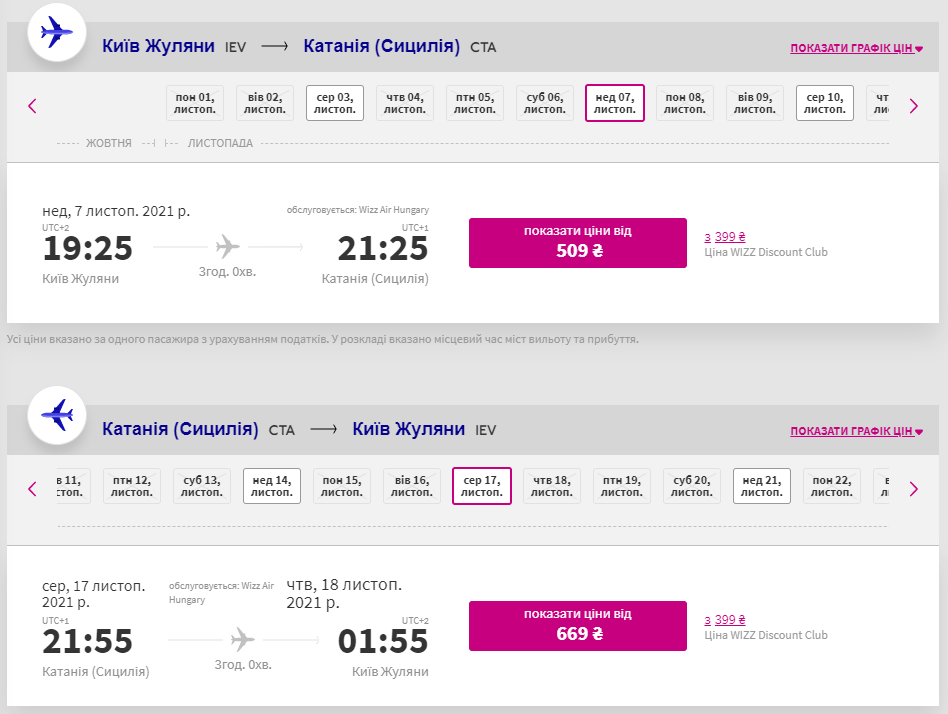Show earlier return dates with left arrow

(x=32, y=488)
